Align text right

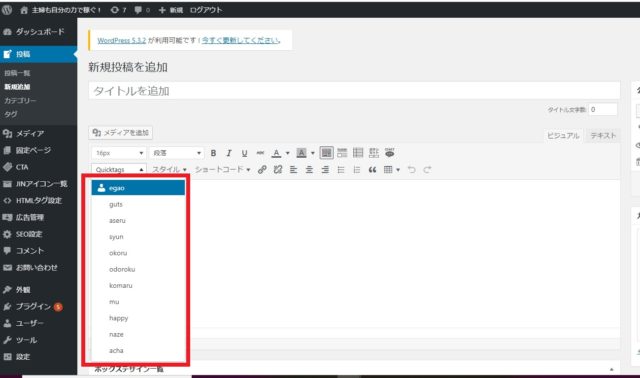325,169
